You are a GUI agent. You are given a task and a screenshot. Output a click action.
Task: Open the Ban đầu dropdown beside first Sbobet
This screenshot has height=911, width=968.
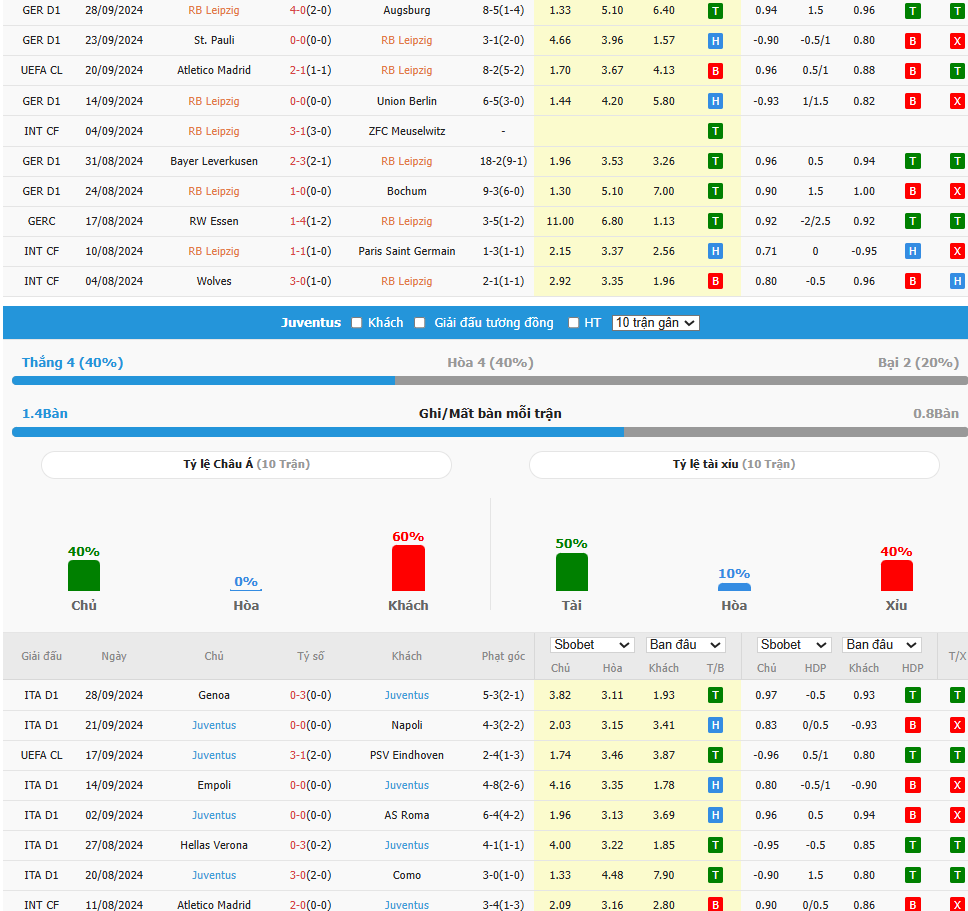coord(685,645)
